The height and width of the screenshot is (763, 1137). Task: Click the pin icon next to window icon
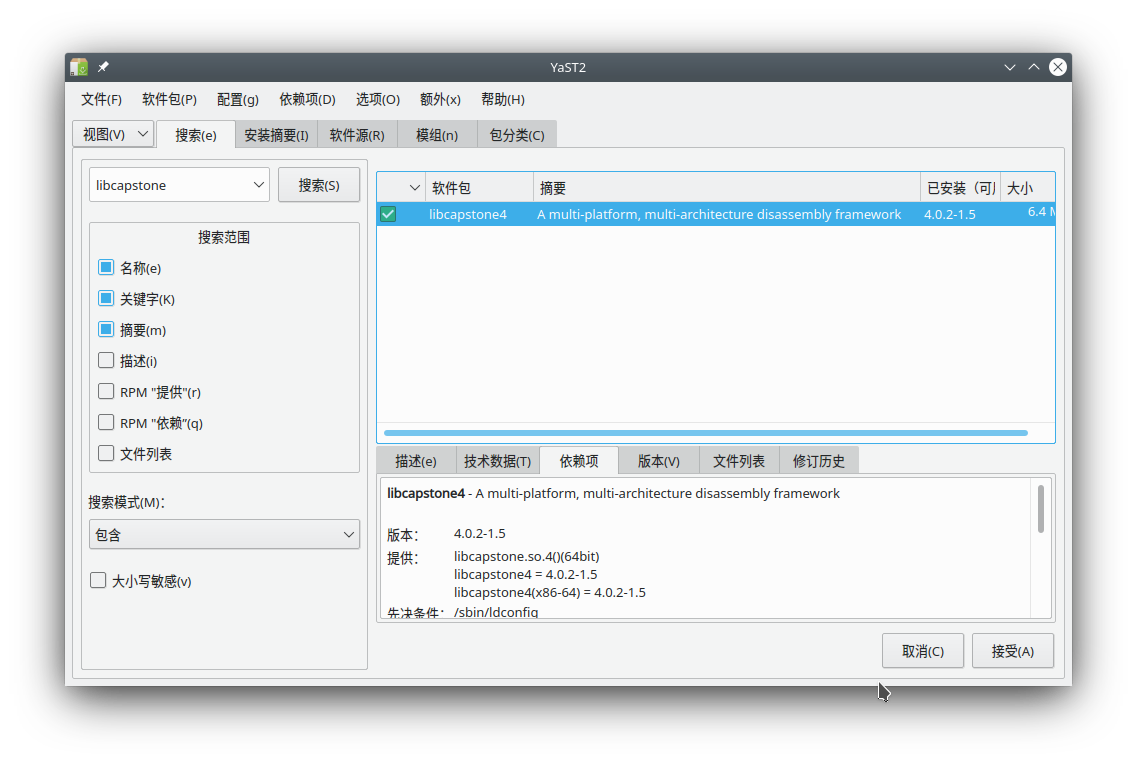click(x=101, y=67)
